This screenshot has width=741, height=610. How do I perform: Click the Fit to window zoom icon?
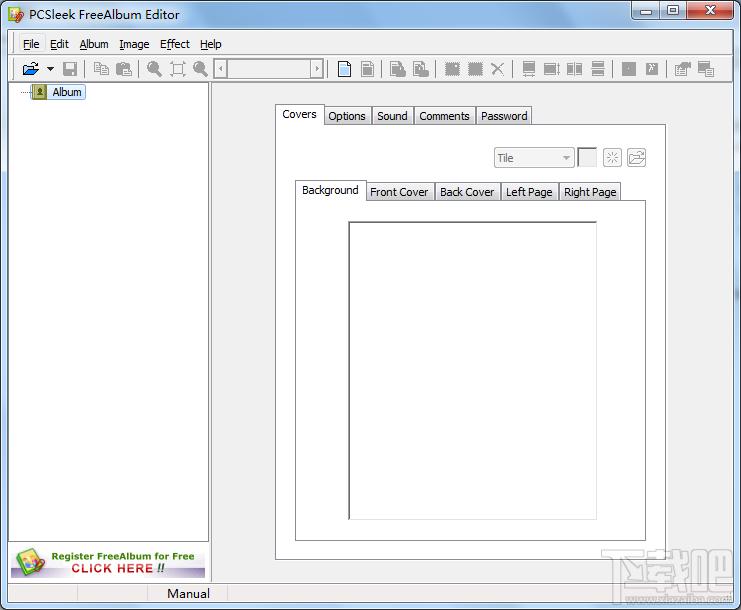(x=178, y=69)
